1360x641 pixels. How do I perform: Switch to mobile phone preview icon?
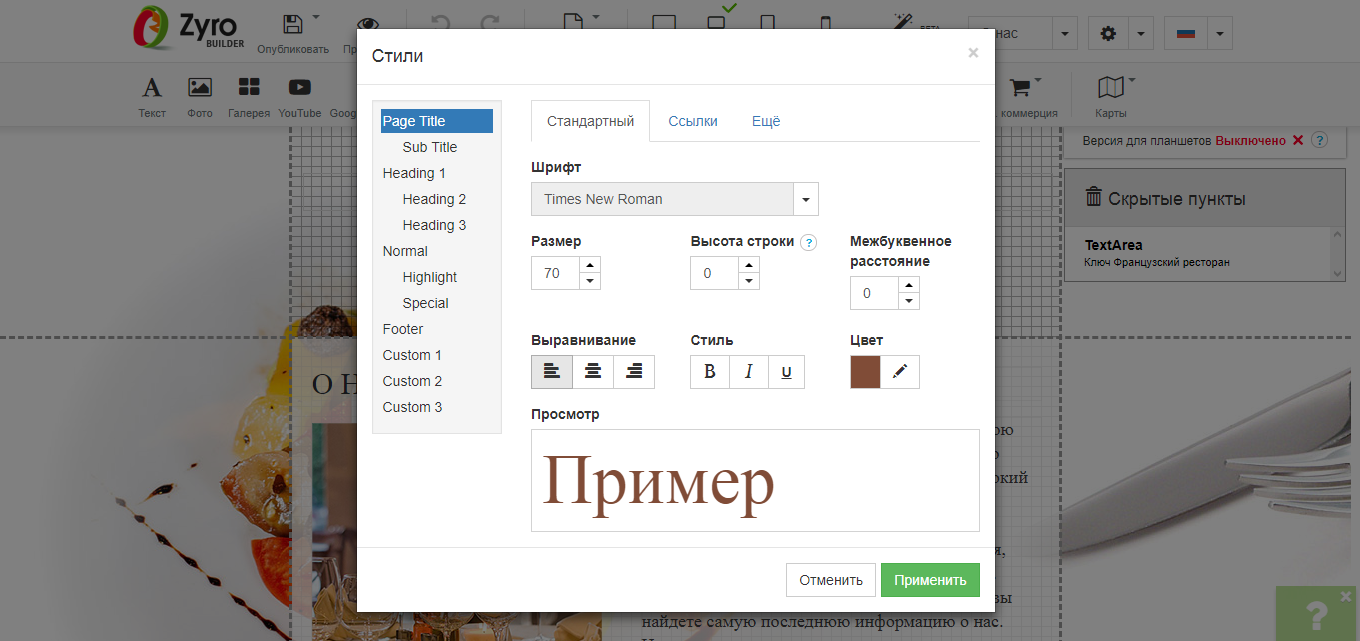point(826,18)
